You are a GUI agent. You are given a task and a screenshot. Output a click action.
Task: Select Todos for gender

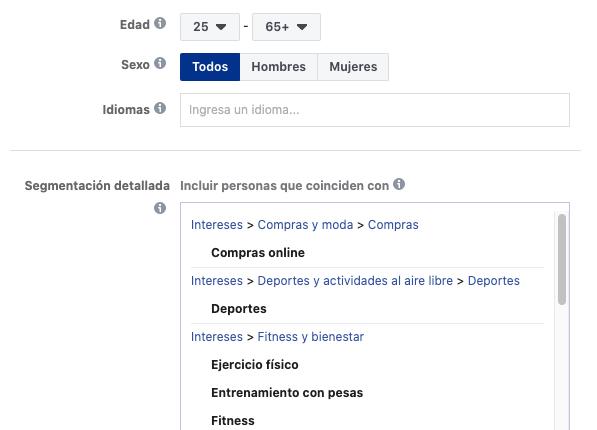point(210,67)
